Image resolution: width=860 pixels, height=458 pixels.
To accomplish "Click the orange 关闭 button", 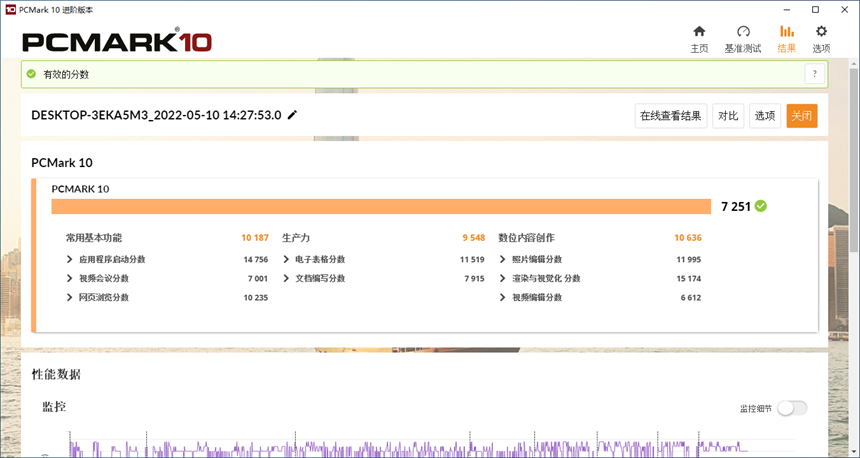I will click(x=802, y=116).
